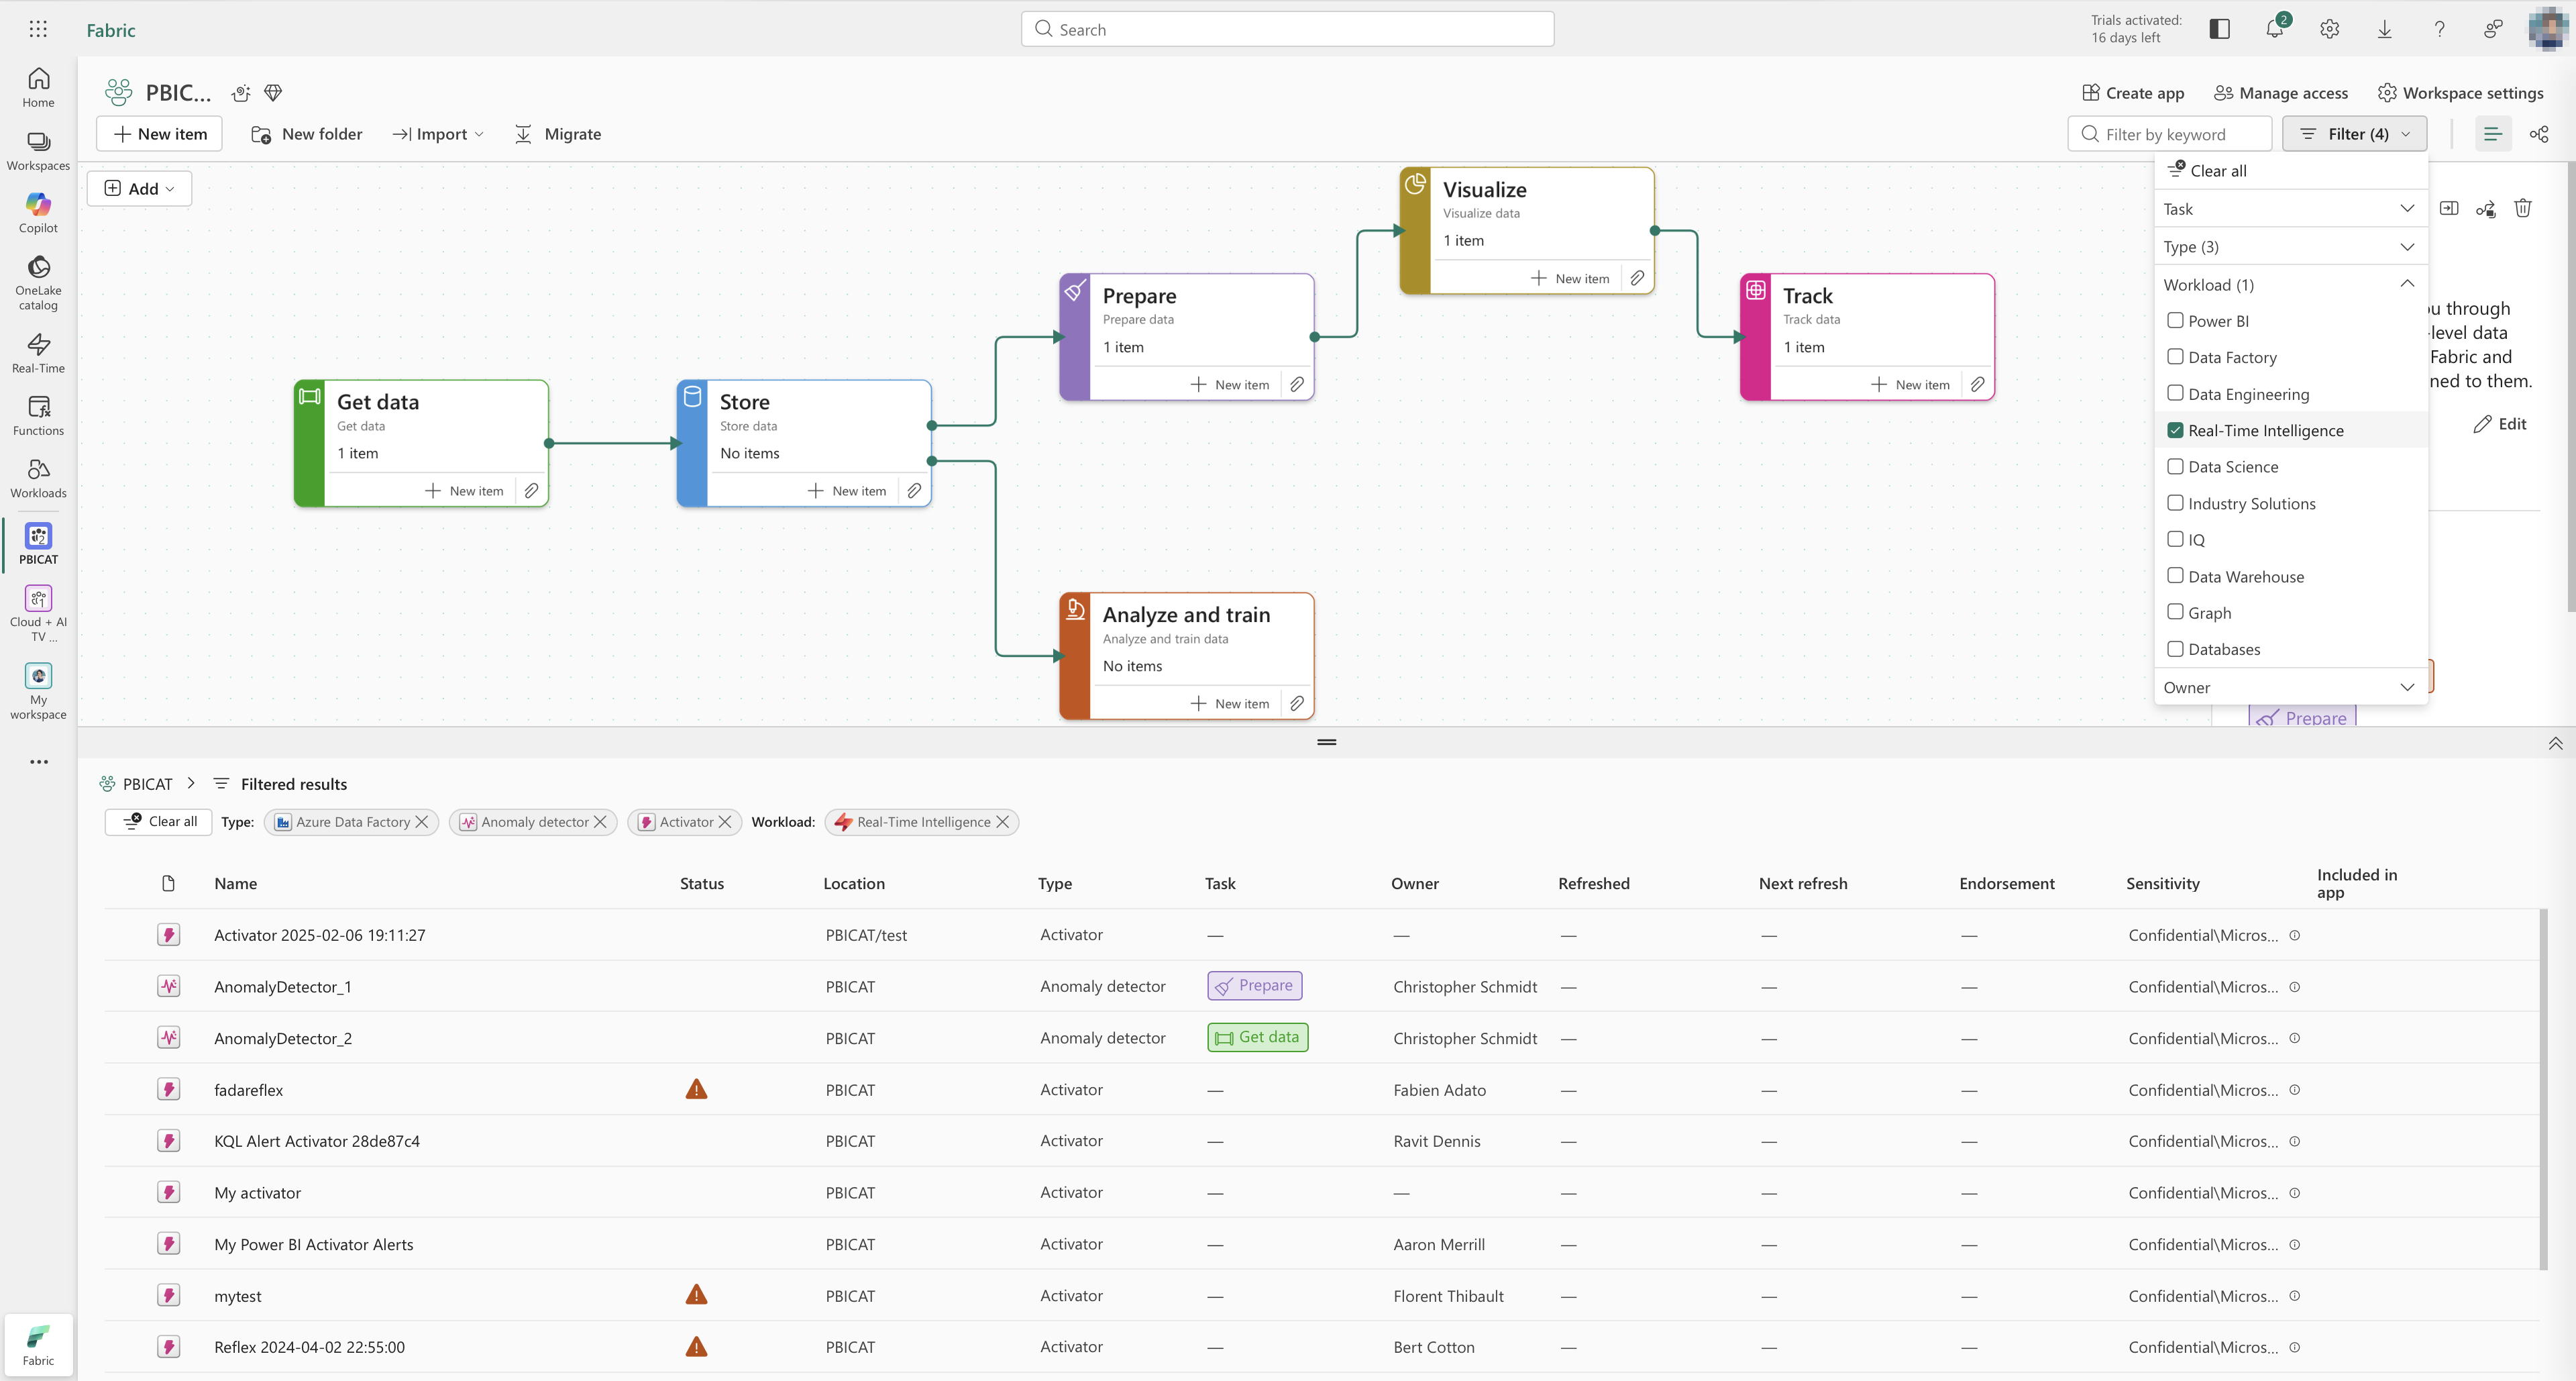
Task: Attach items to Track task
Action: click(x=1977, y=384)
